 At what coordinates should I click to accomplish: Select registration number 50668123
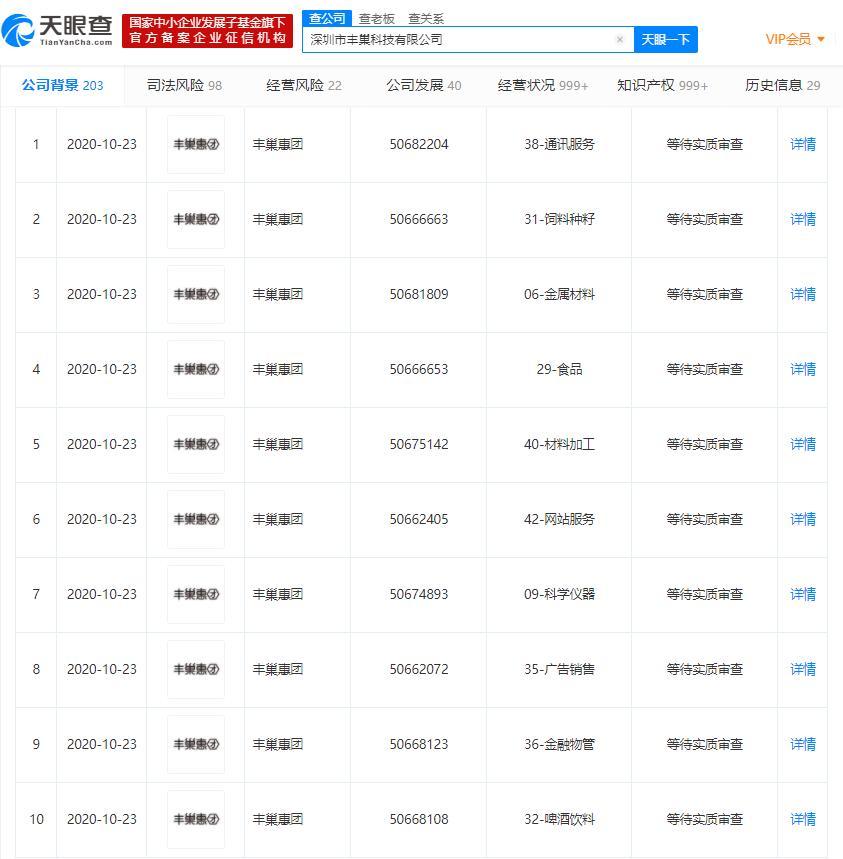pyautogui.click(x=419, y=745)
